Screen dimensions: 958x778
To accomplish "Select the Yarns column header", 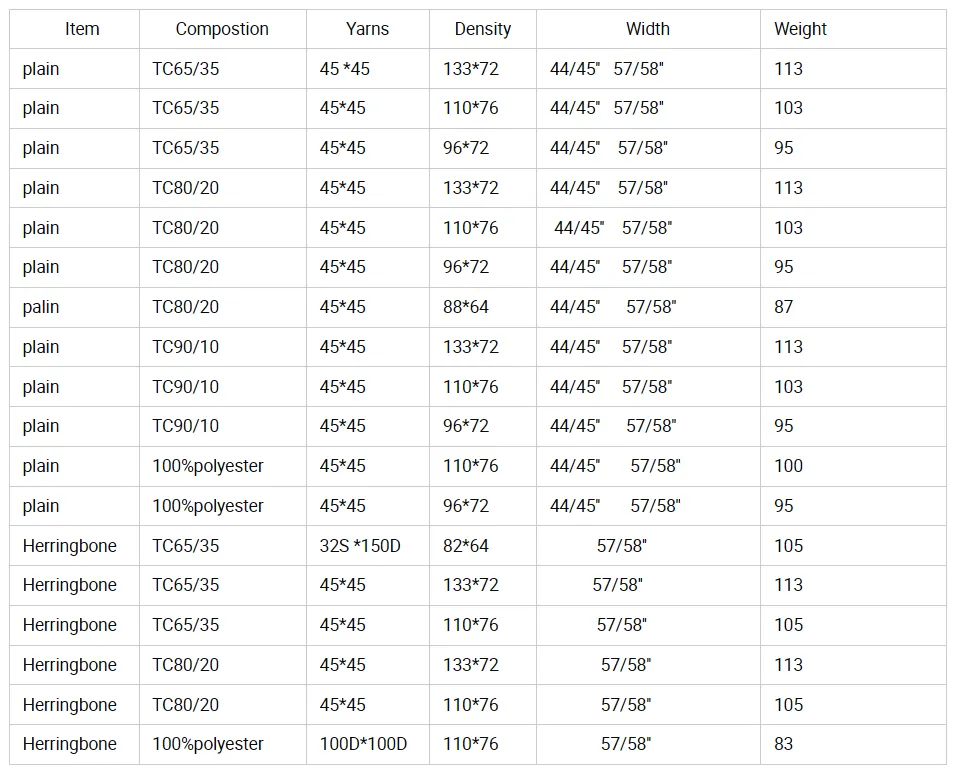I will [x=367, y=29].
